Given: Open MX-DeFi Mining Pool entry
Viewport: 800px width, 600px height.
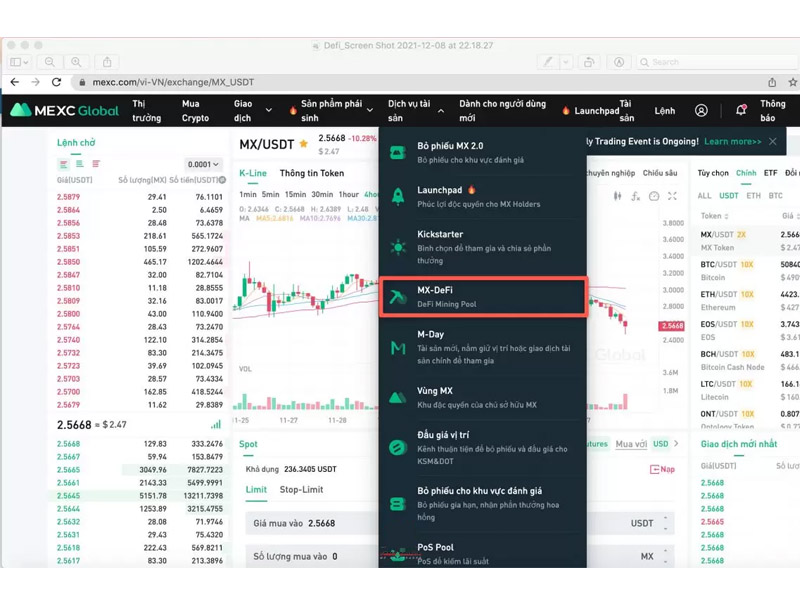Looking at the screenshot, I should pyautogui.click(x=483, y=297).
